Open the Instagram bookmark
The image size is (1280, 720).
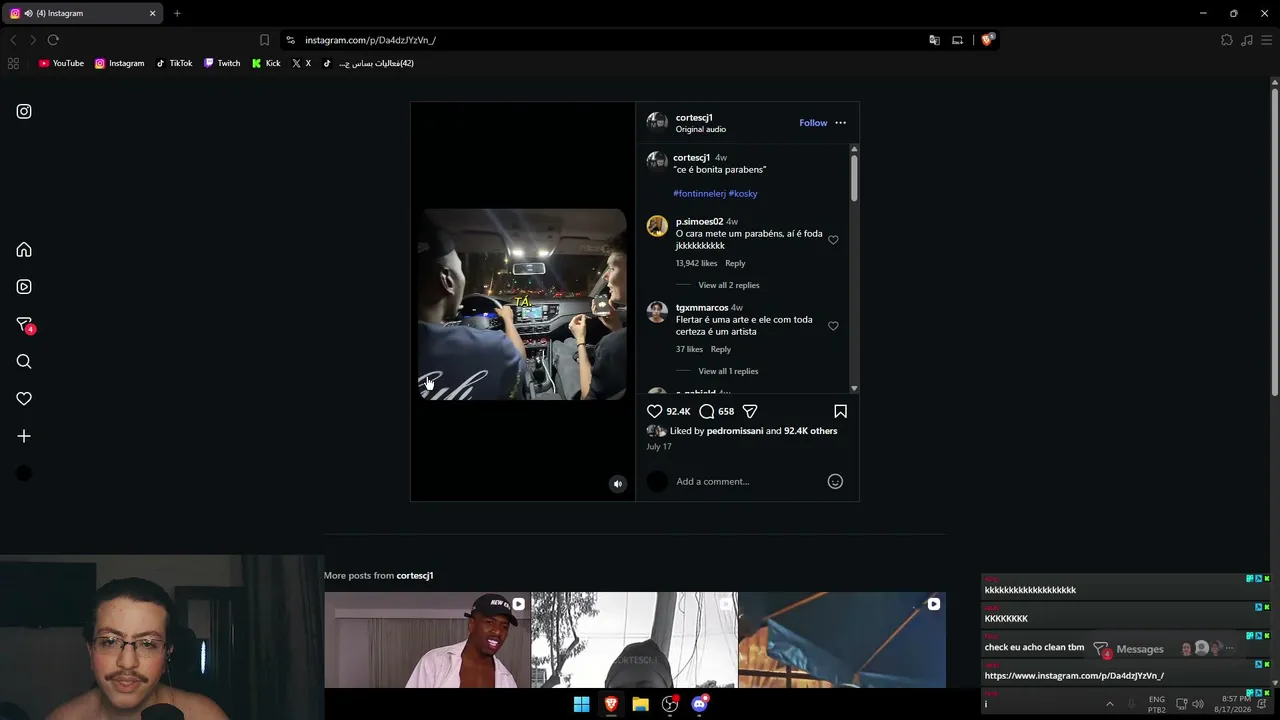(119, 63)
